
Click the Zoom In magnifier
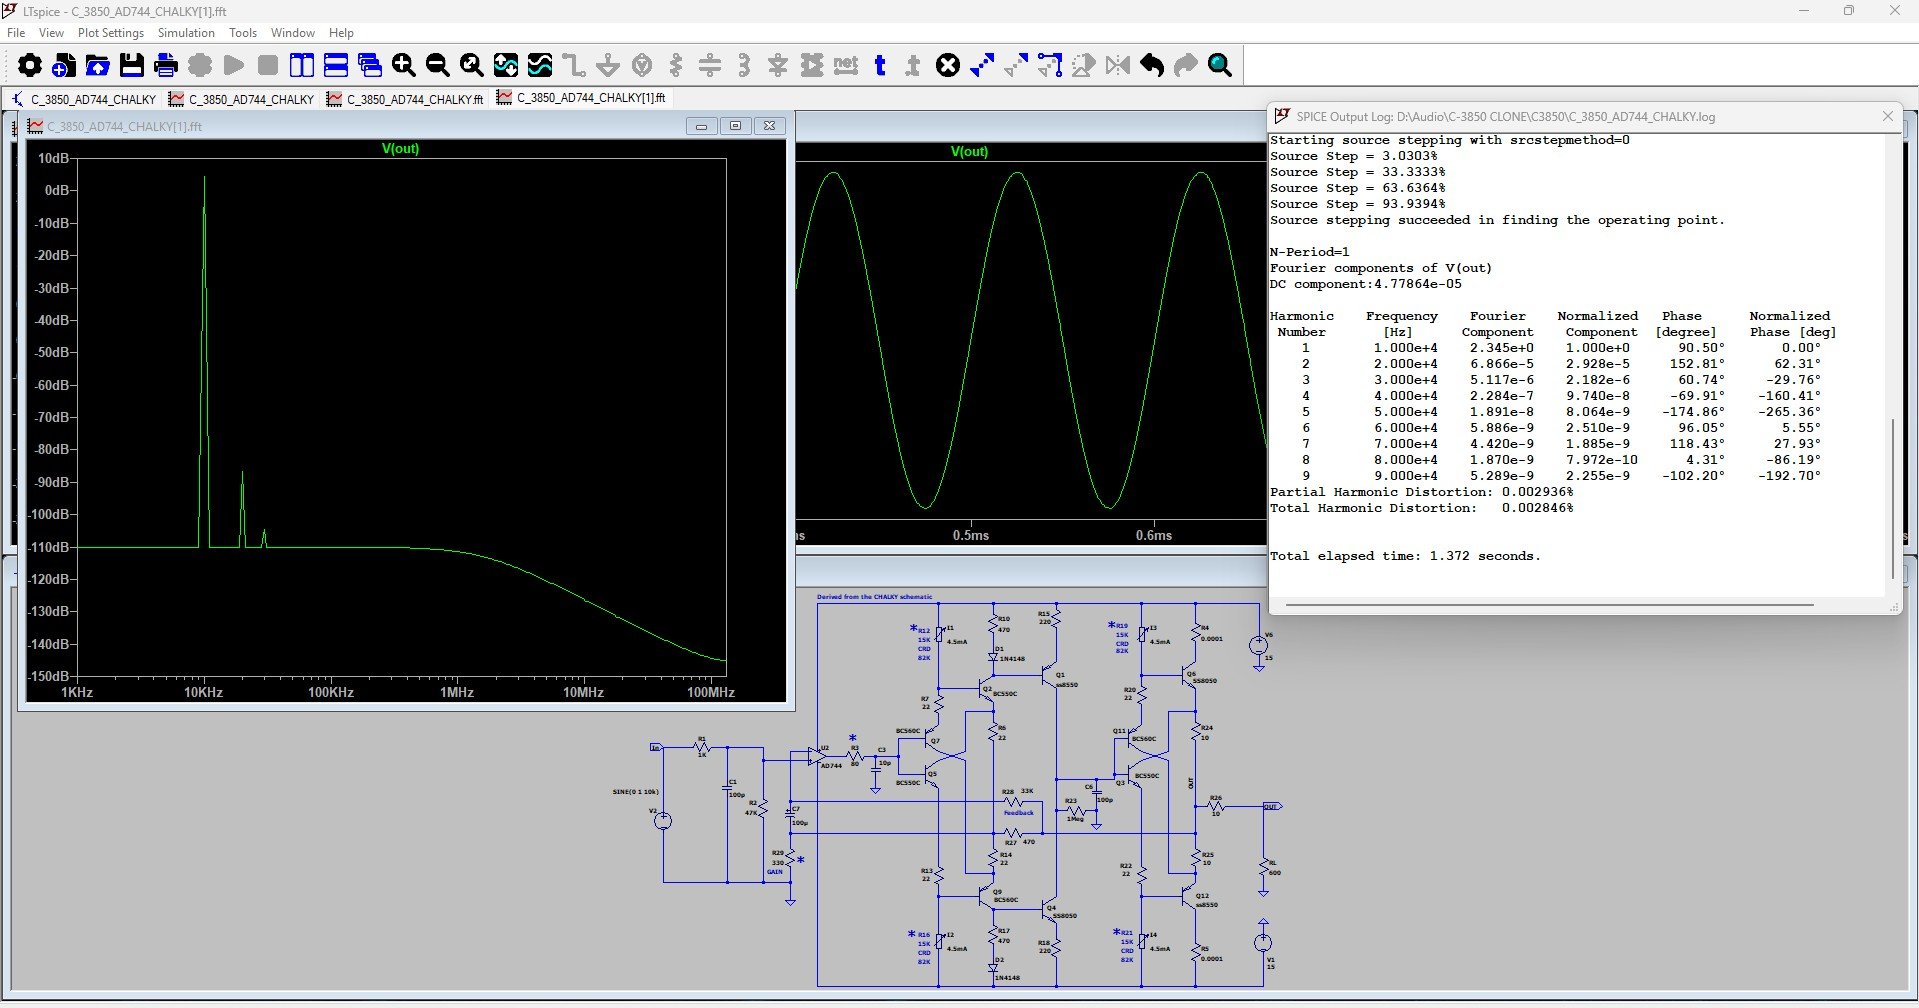pos(403,66)
